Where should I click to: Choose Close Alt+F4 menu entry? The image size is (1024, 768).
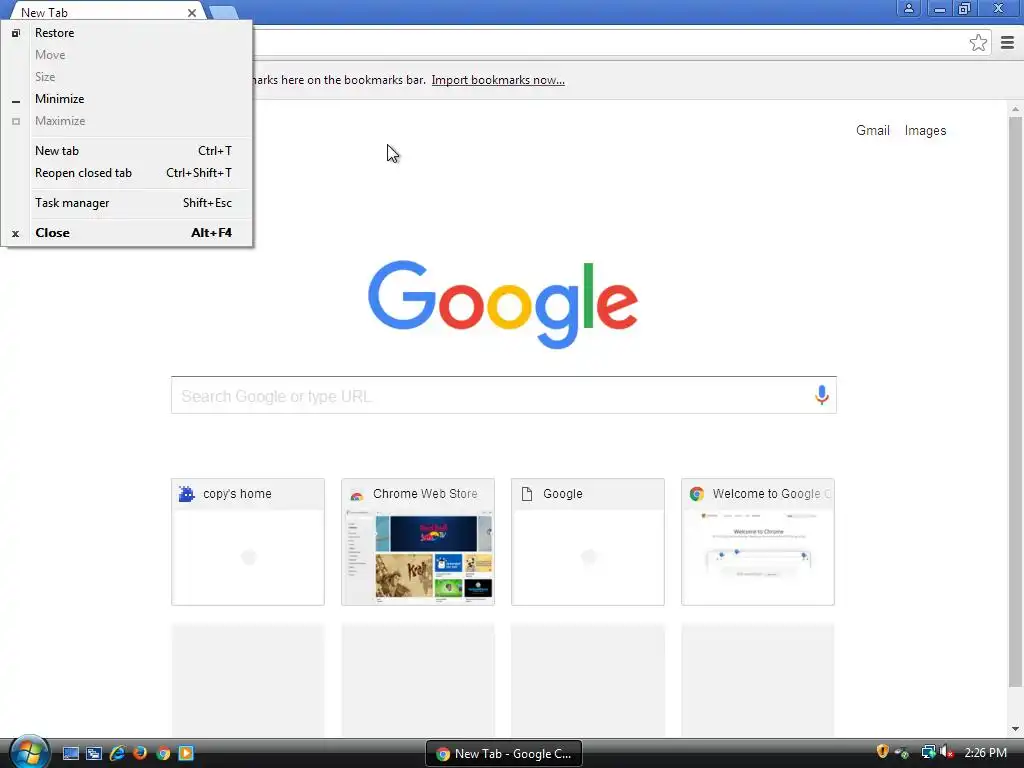pyautogui.click(x=127, y=233)
